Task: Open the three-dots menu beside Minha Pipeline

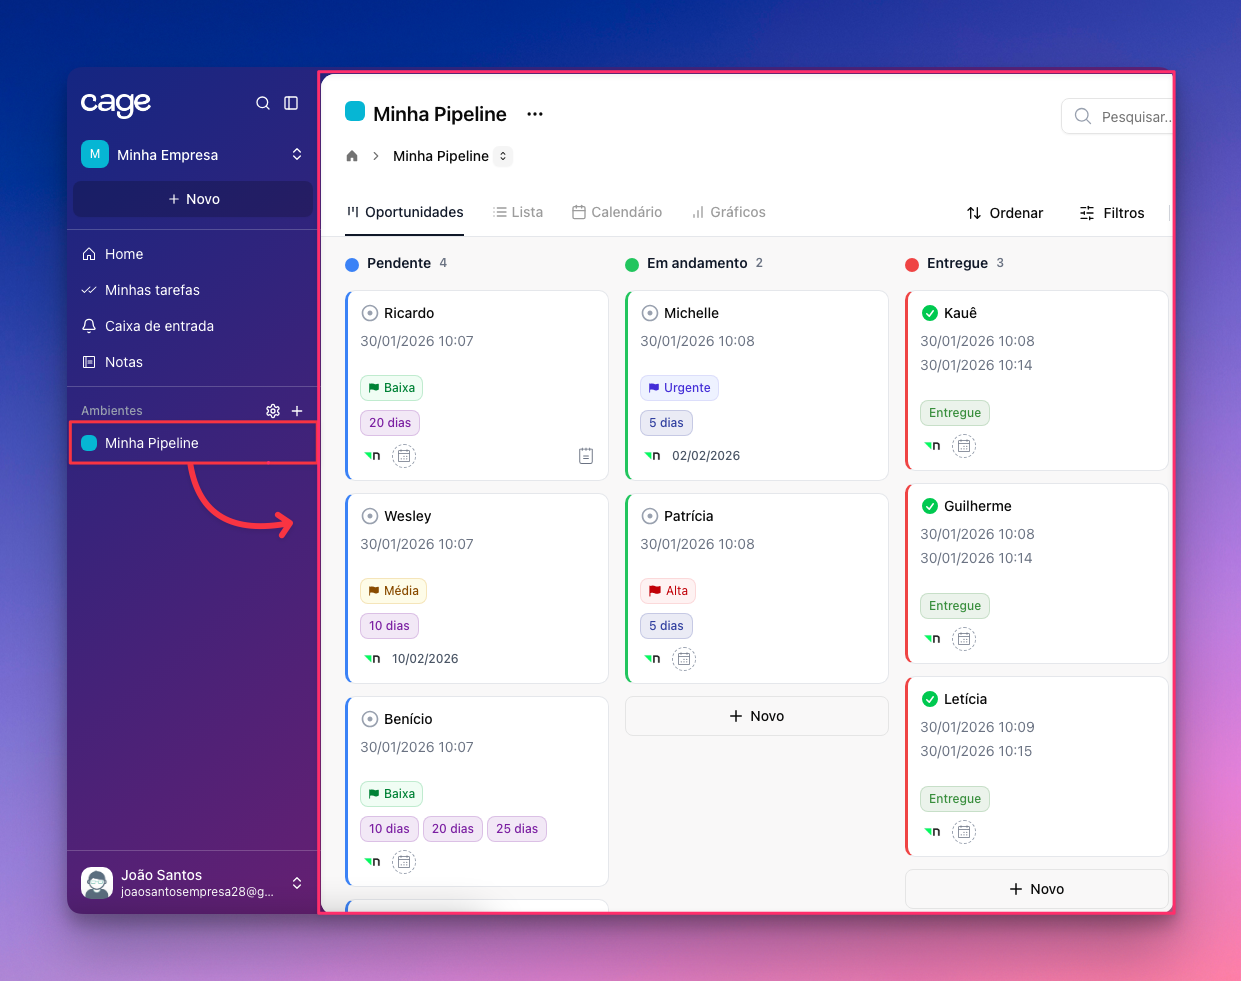Action: click(535, 114)
